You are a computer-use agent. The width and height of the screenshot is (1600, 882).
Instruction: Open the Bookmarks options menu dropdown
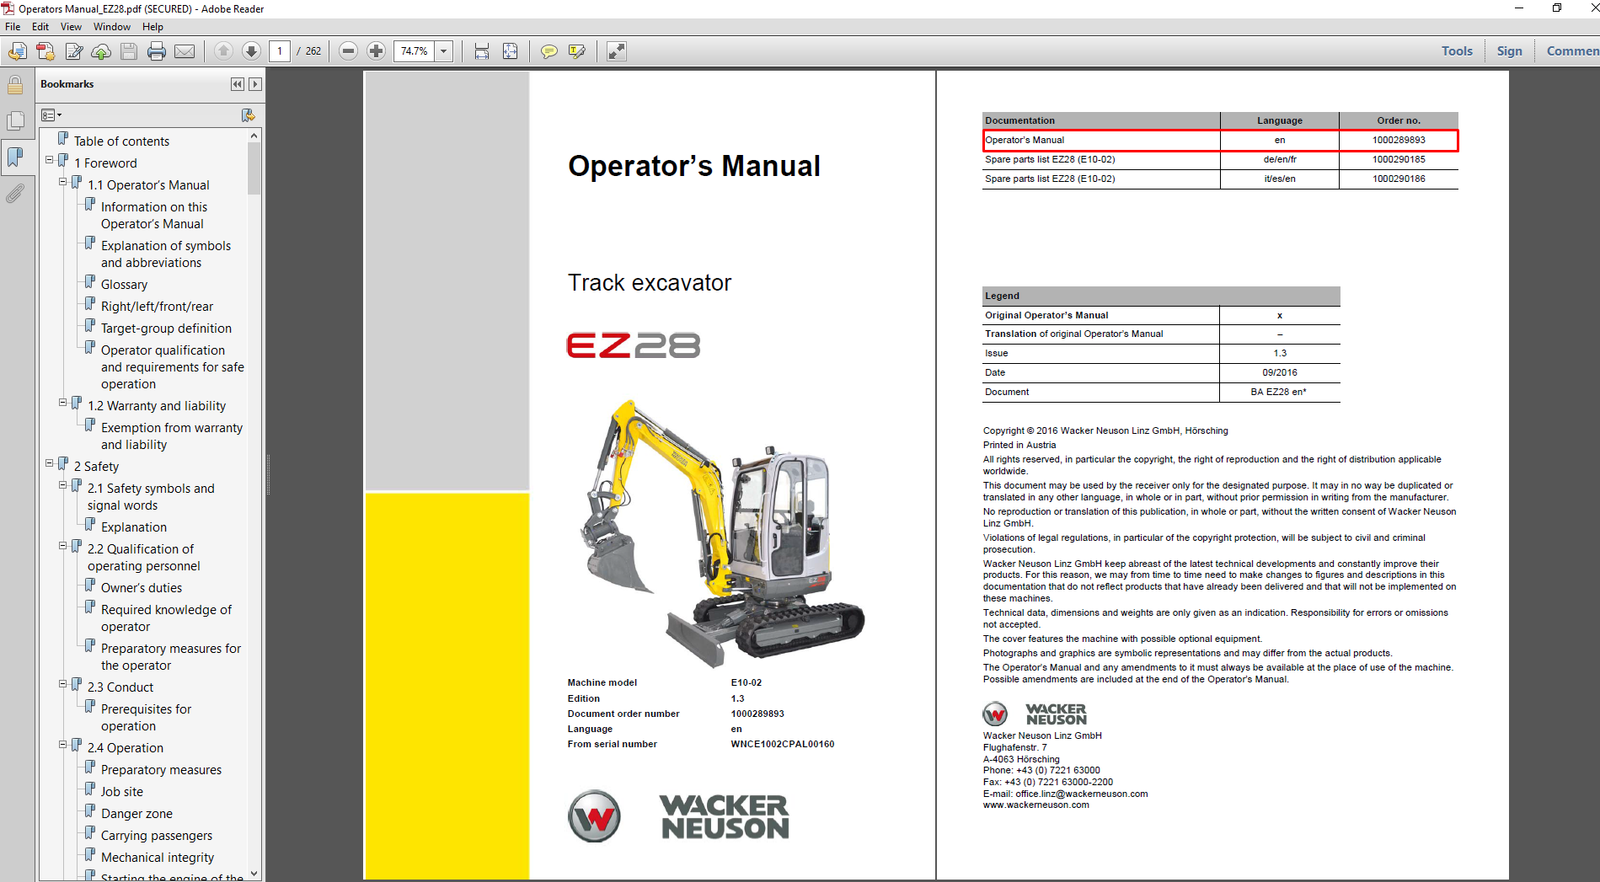pos(52,116)
